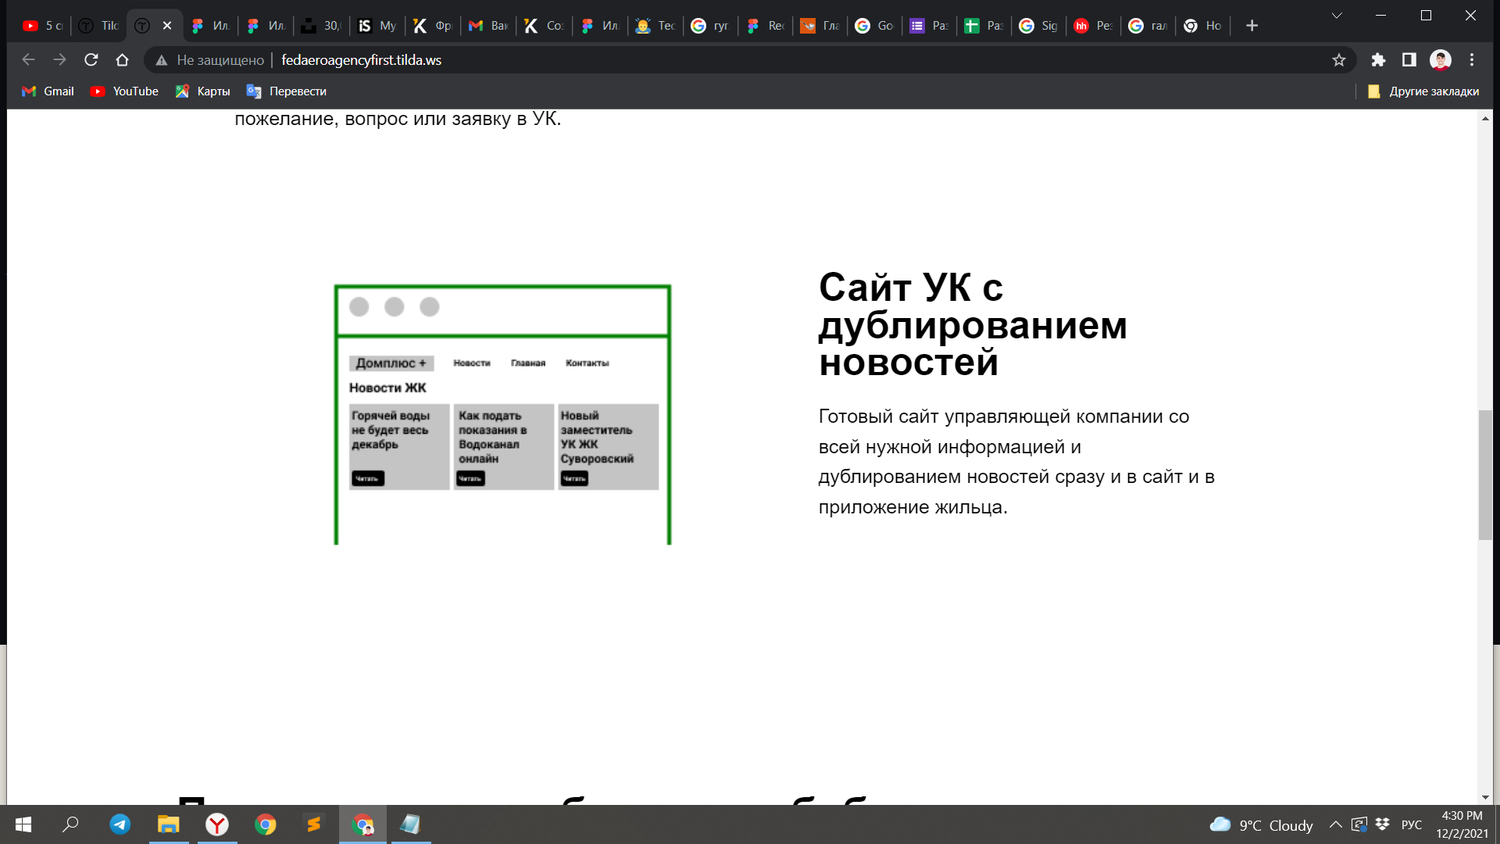Show hidden system tray icons
Image resolution: width=1500 pixels, height=844 pixels.
(1335, 824)
